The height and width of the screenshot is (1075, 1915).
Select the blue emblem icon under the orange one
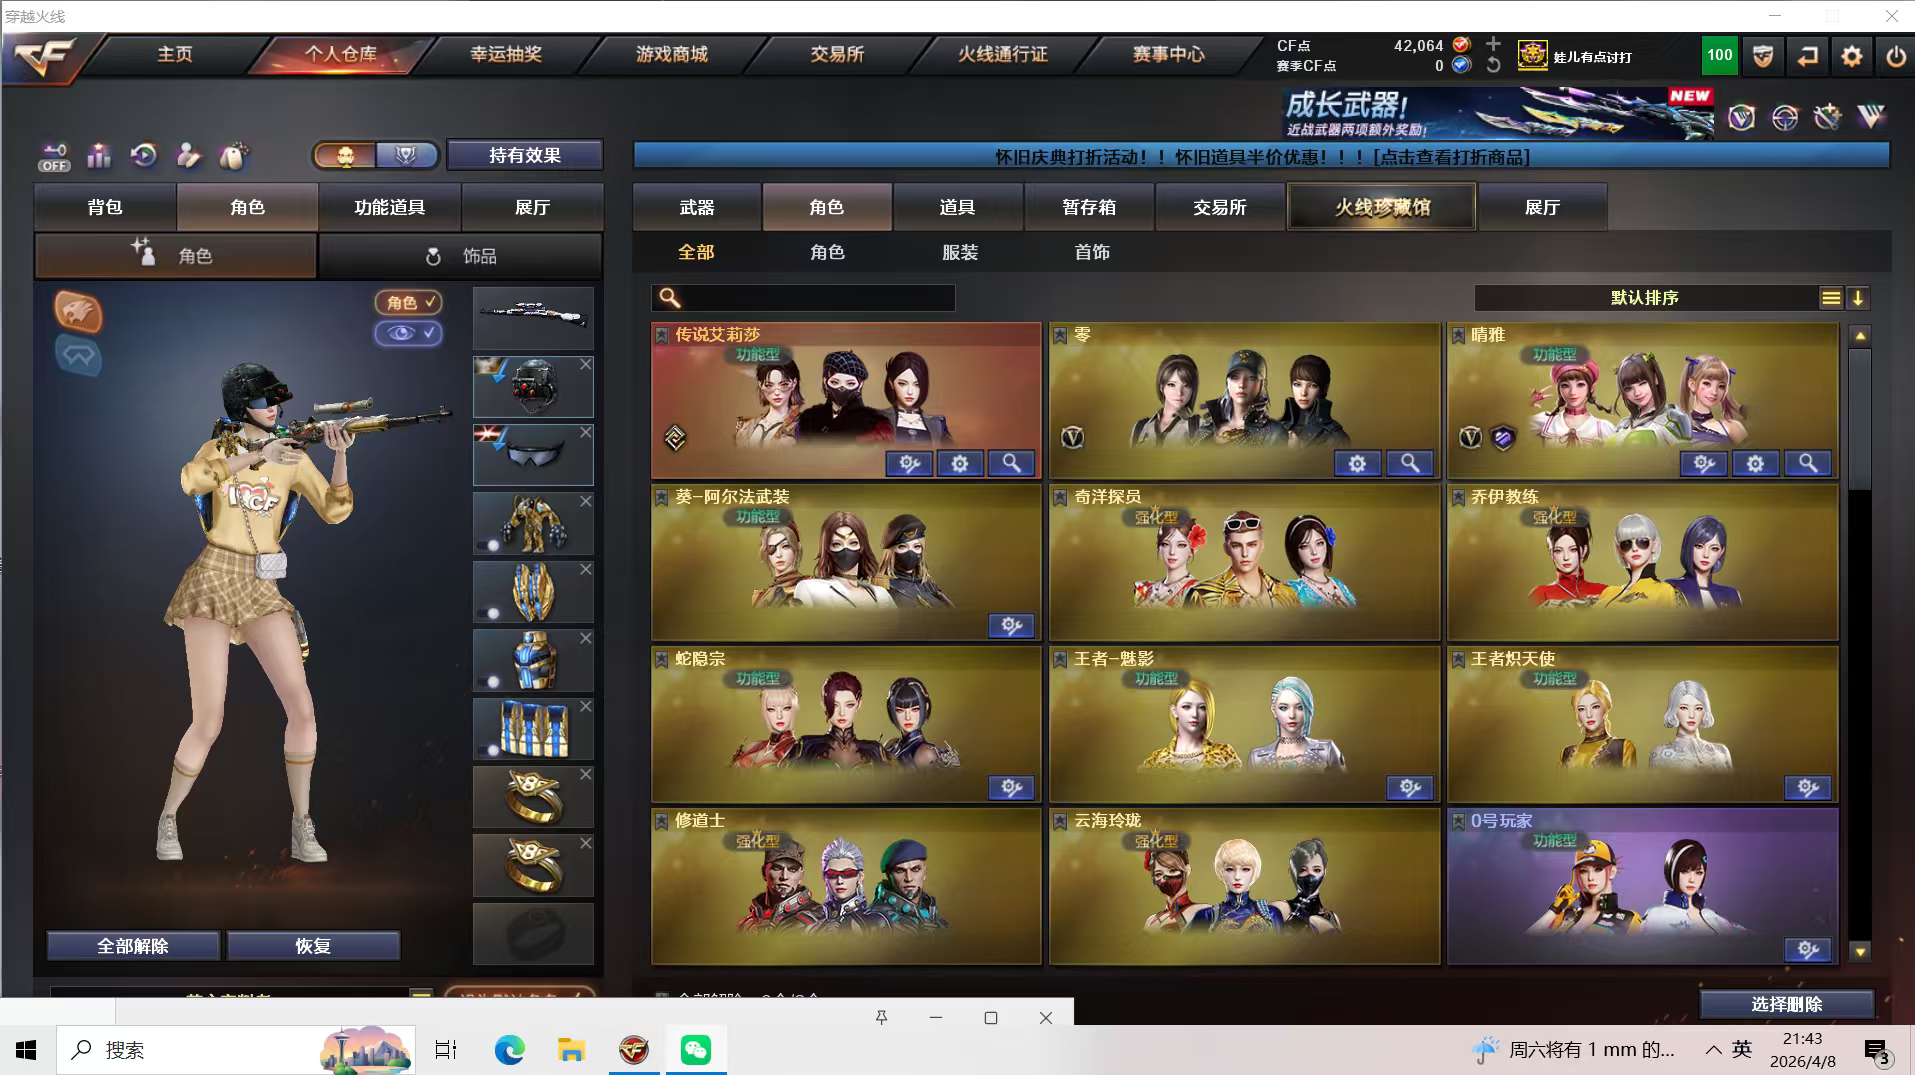(x=78, y=356)
